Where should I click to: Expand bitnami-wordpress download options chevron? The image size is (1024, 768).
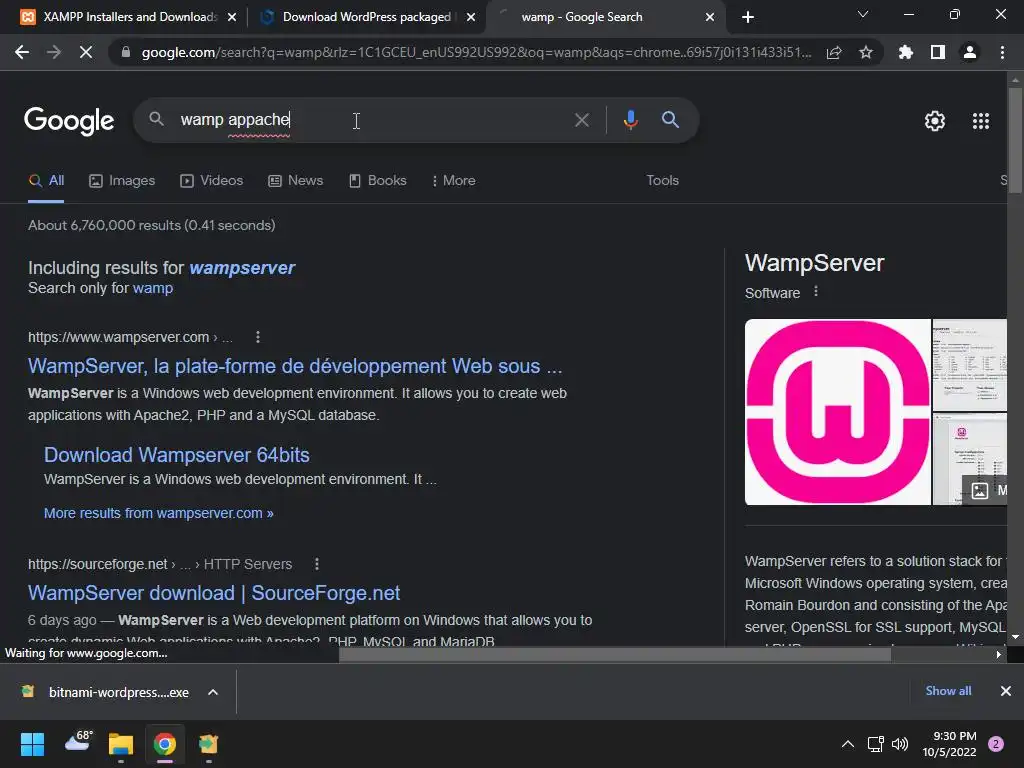click(x=213, y=692)
